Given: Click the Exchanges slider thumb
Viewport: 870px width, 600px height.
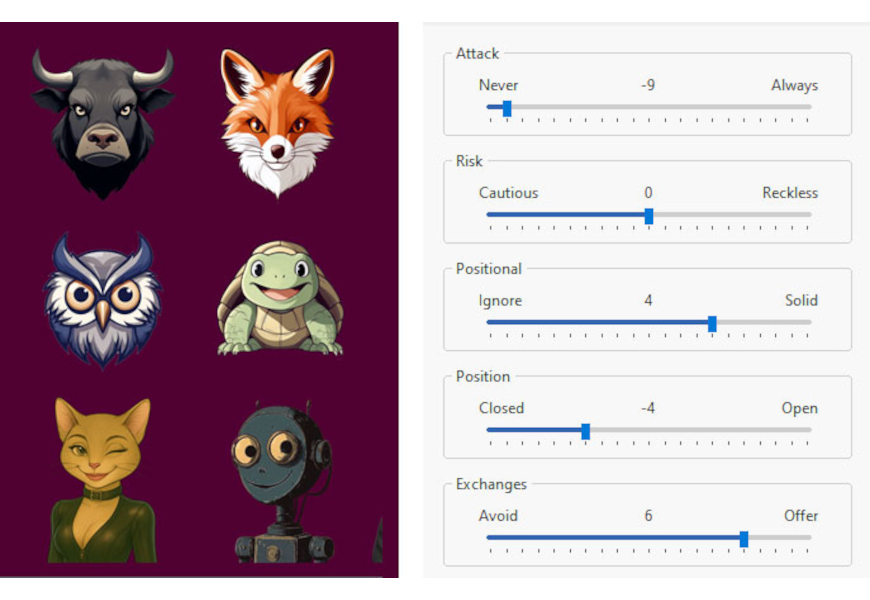Looking at the screenshot, I should [744, 538].
